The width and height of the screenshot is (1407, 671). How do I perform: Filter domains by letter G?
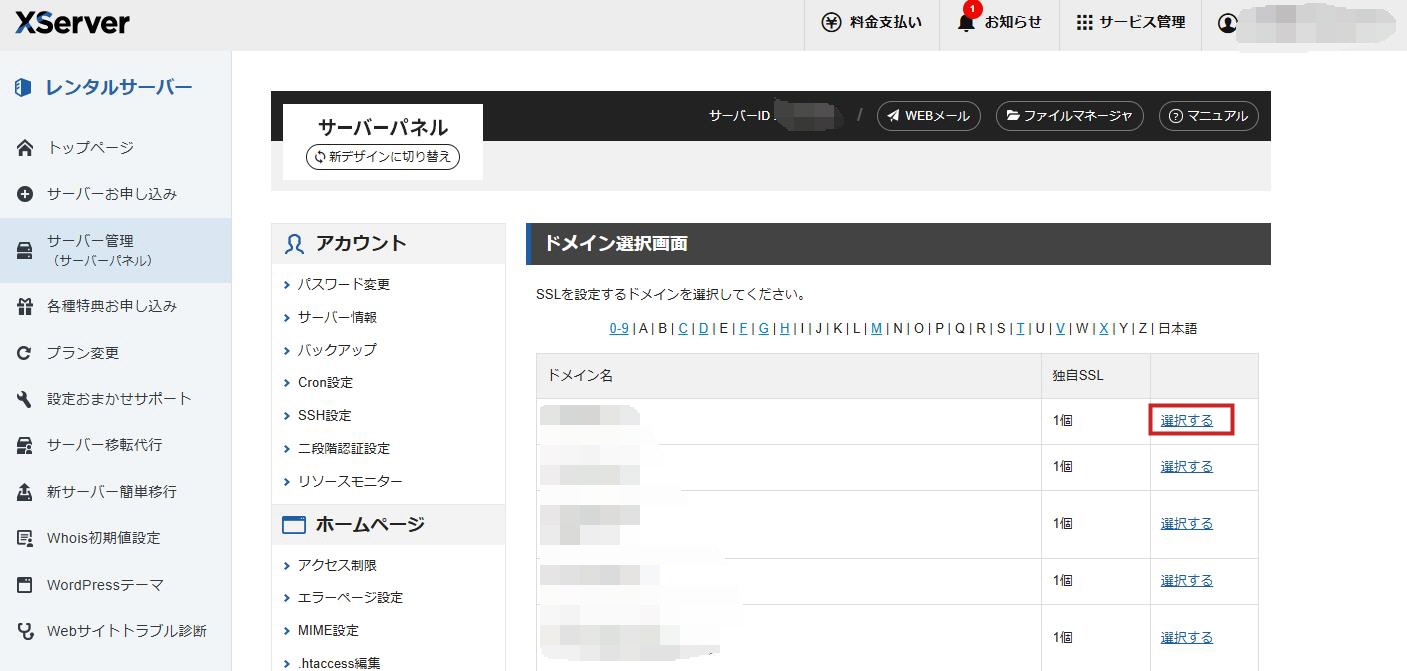point(763,329)
